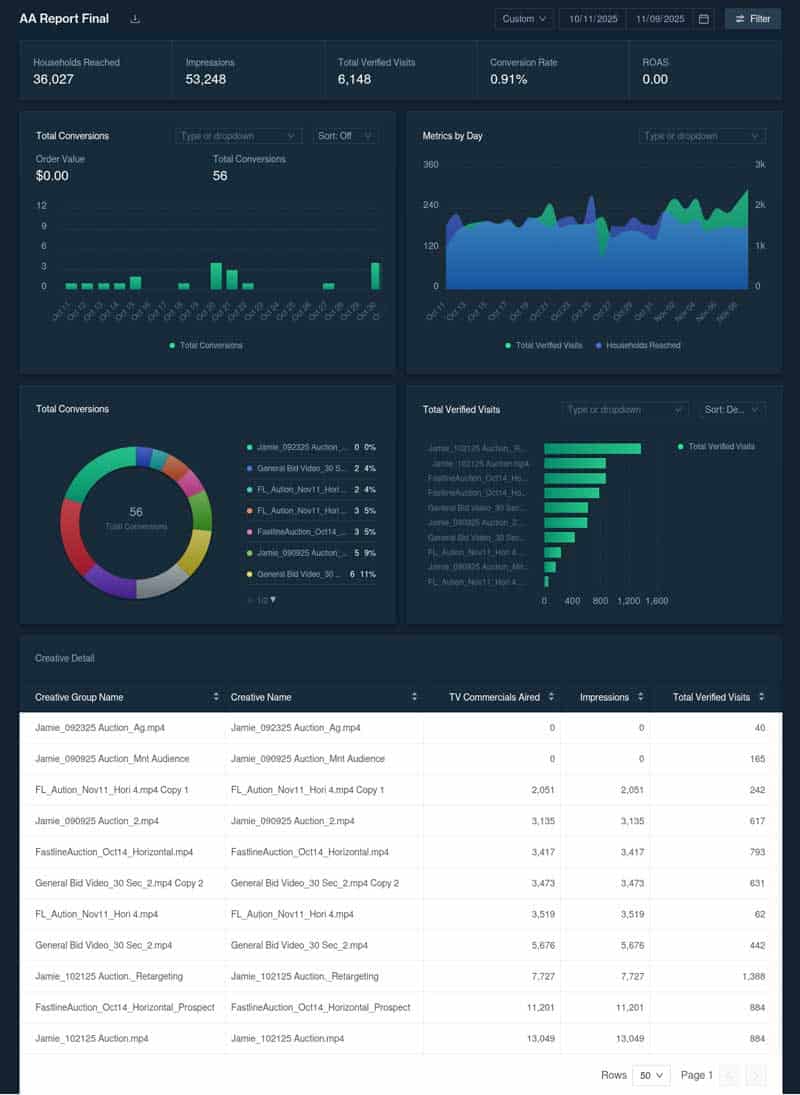Toggle Total Conversions legend in bar chart

coord(206,345)
